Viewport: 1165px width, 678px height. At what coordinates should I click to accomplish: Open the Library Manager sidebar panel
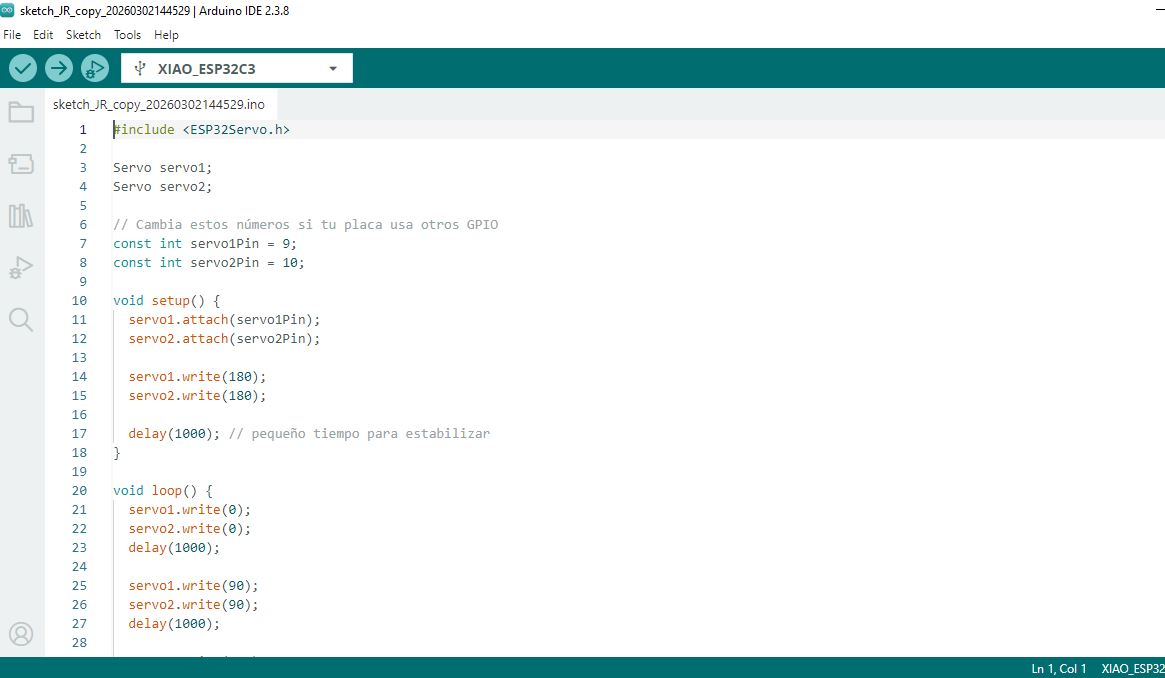coord(21,216)
